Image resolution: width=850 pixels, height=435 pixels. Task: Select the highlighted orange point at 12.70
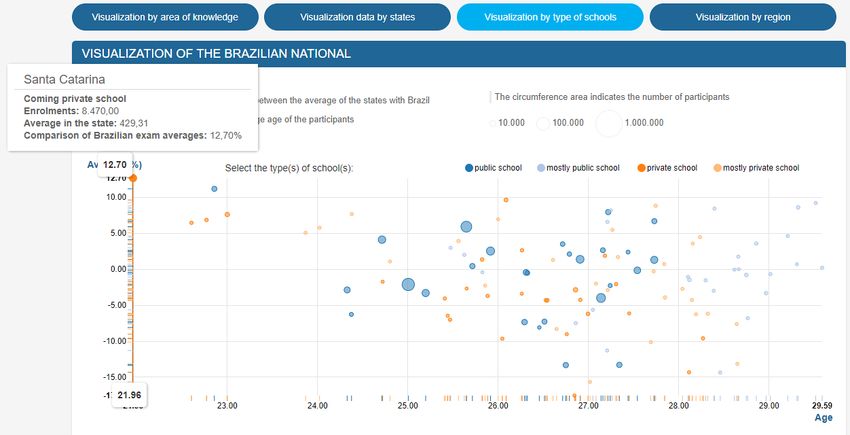(x=133, y=178)
